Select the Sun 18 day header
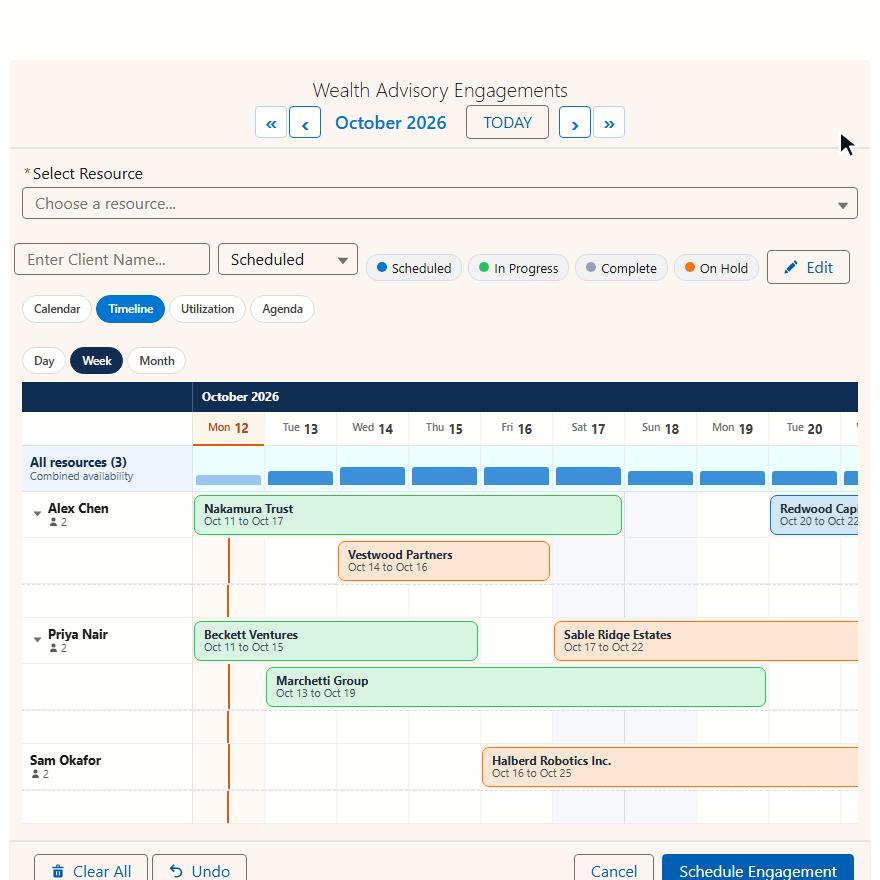 click(x=660, y=428)
